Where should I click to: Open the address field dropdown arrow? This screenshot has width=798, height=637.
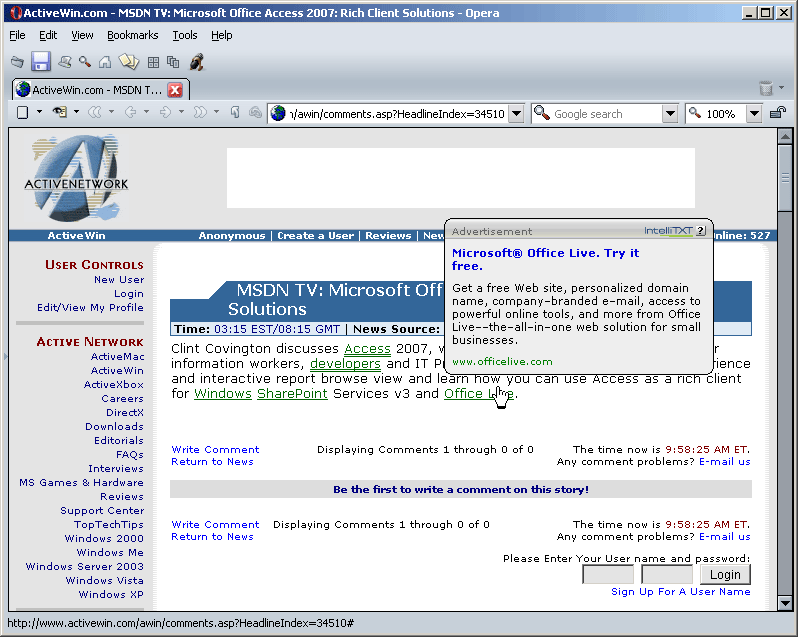(x=517, y=113)
